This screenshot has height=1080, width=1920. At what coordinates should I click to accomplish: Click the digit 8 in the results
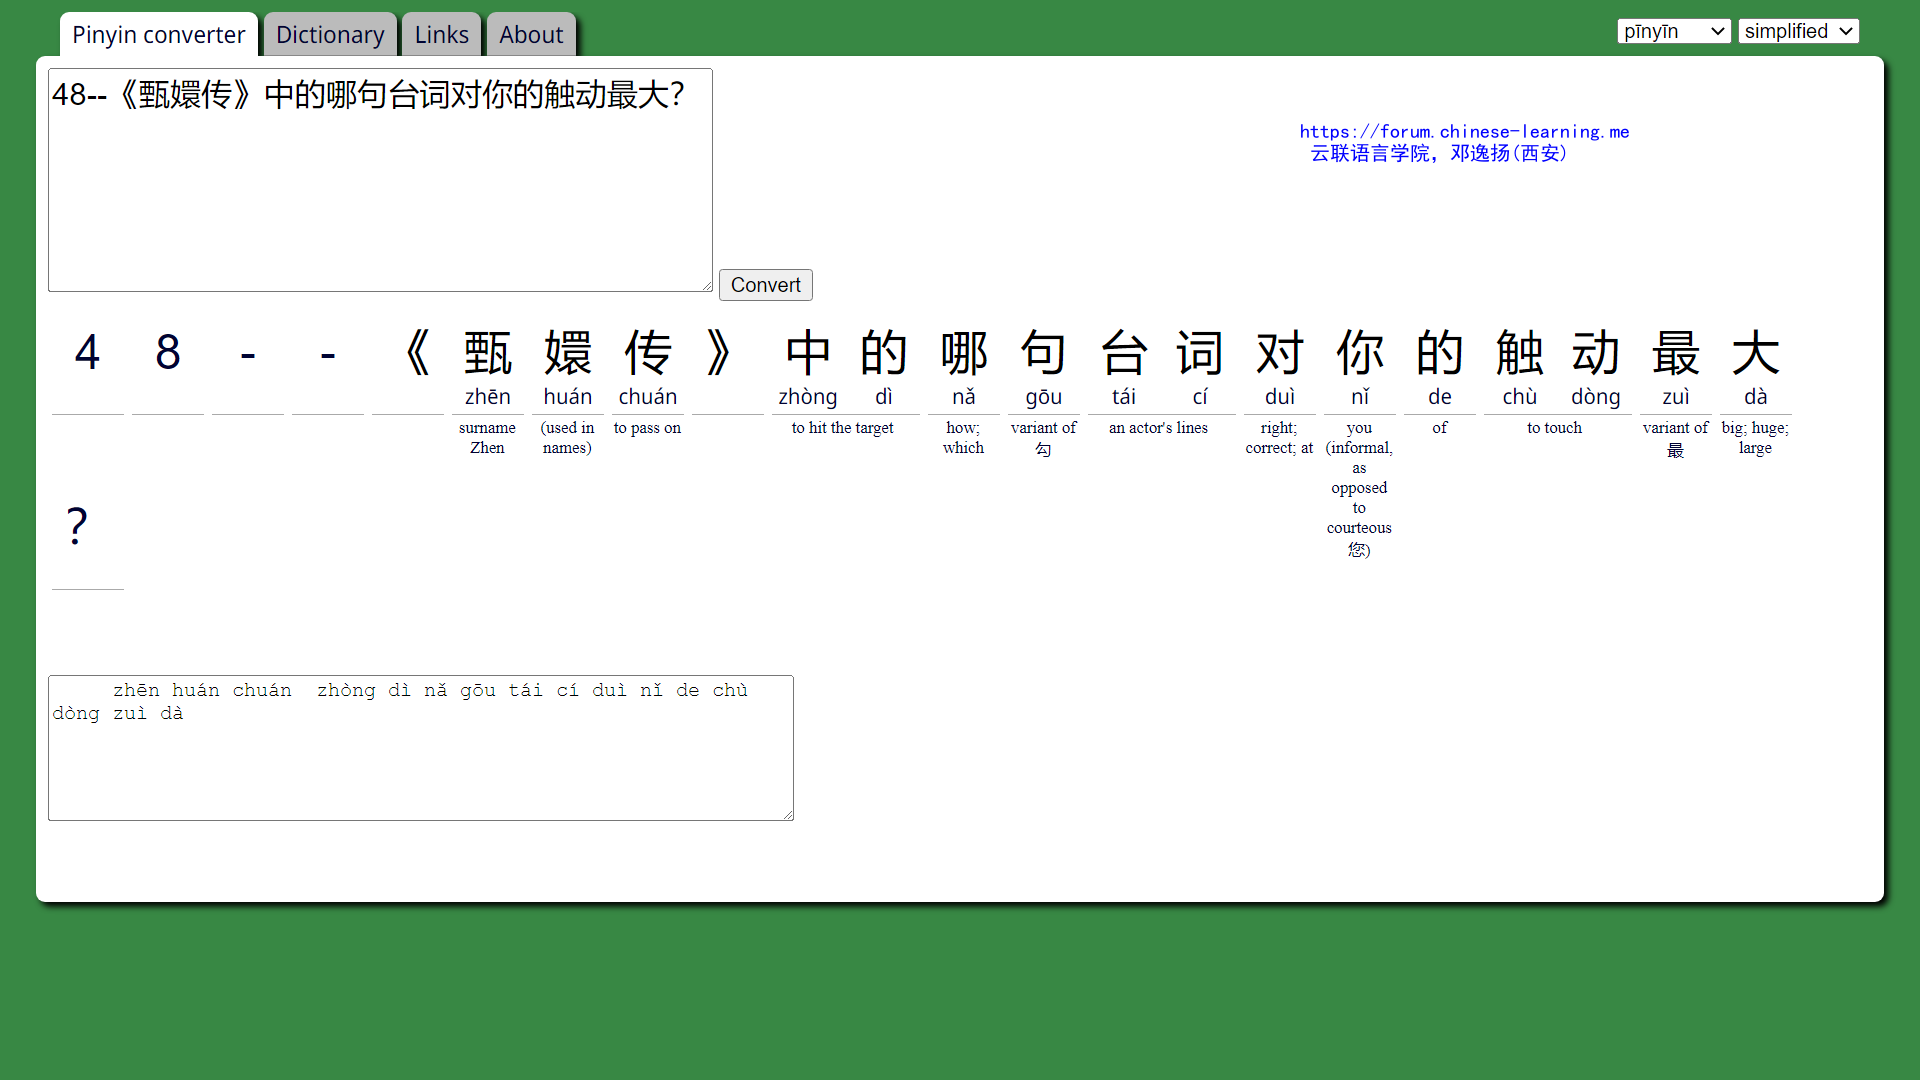pyautogui.click(x=168, y=353)
